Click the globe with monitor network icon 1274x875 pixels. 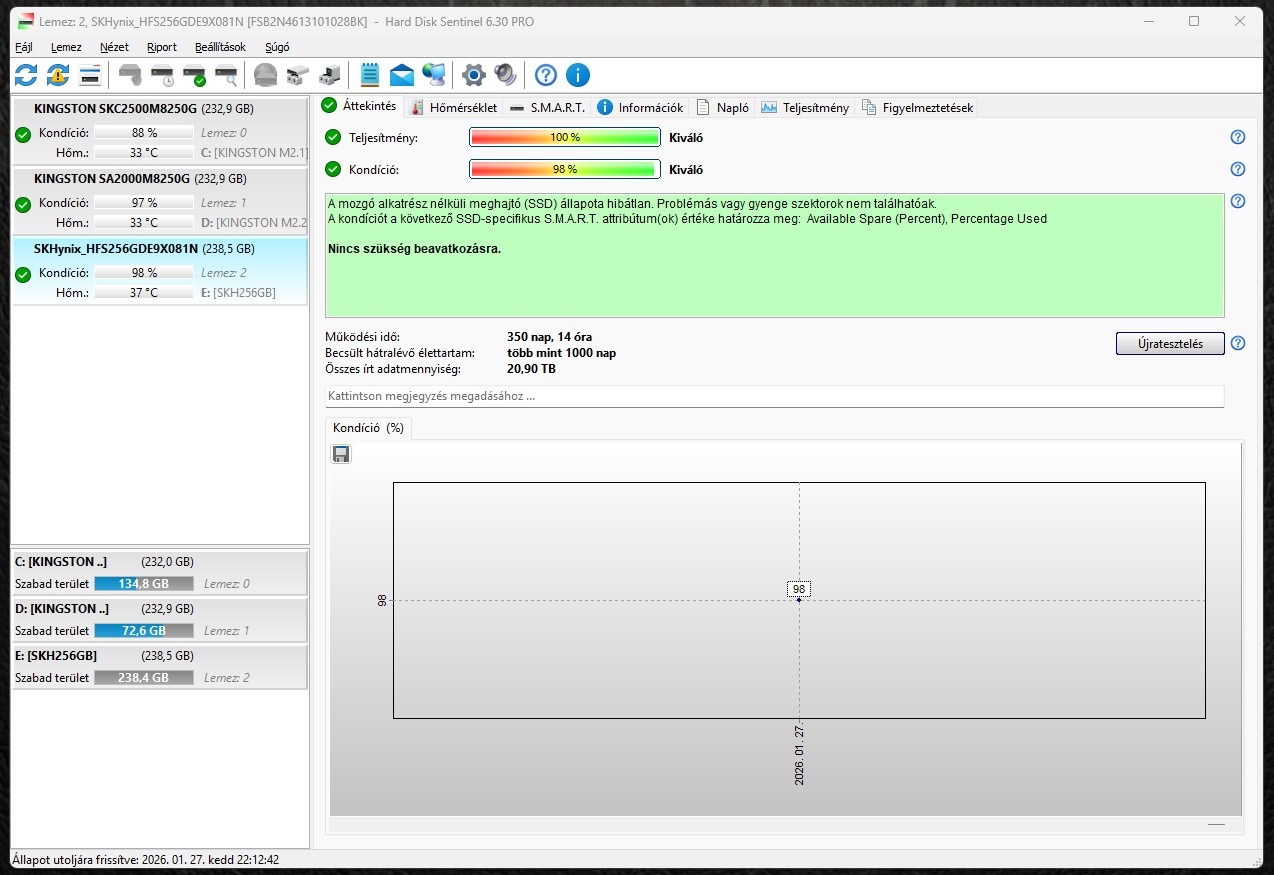tap(434, 75)
